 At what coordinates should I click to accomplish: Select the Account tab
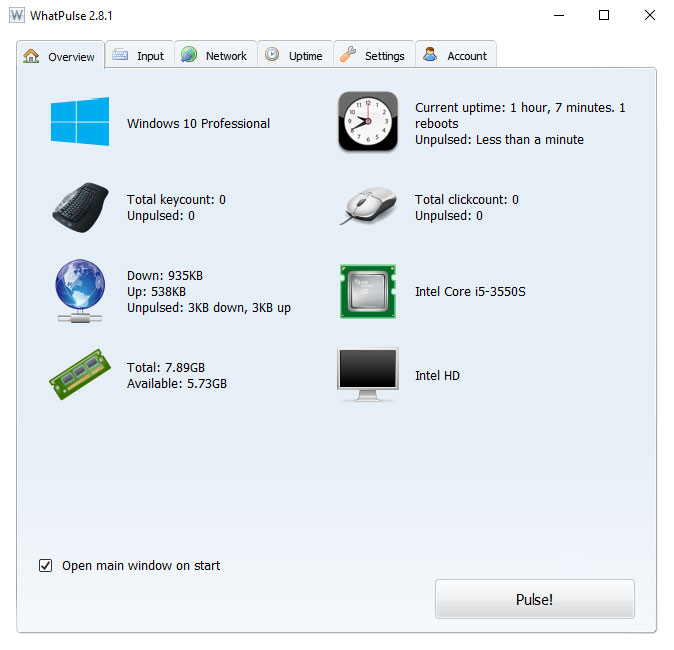456,55
